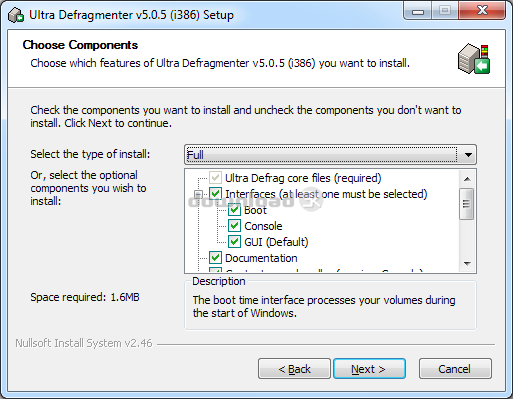
Task: Uncheck the Console interface checkbox
Action: [234, 226]
